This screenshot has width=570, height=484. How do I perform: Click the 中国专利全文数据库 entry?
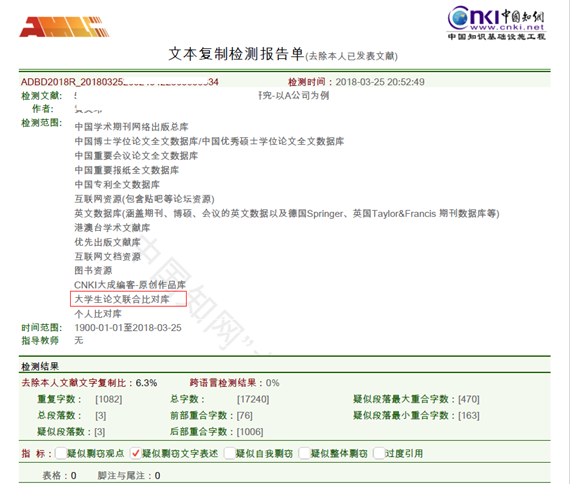click(117, 184)
